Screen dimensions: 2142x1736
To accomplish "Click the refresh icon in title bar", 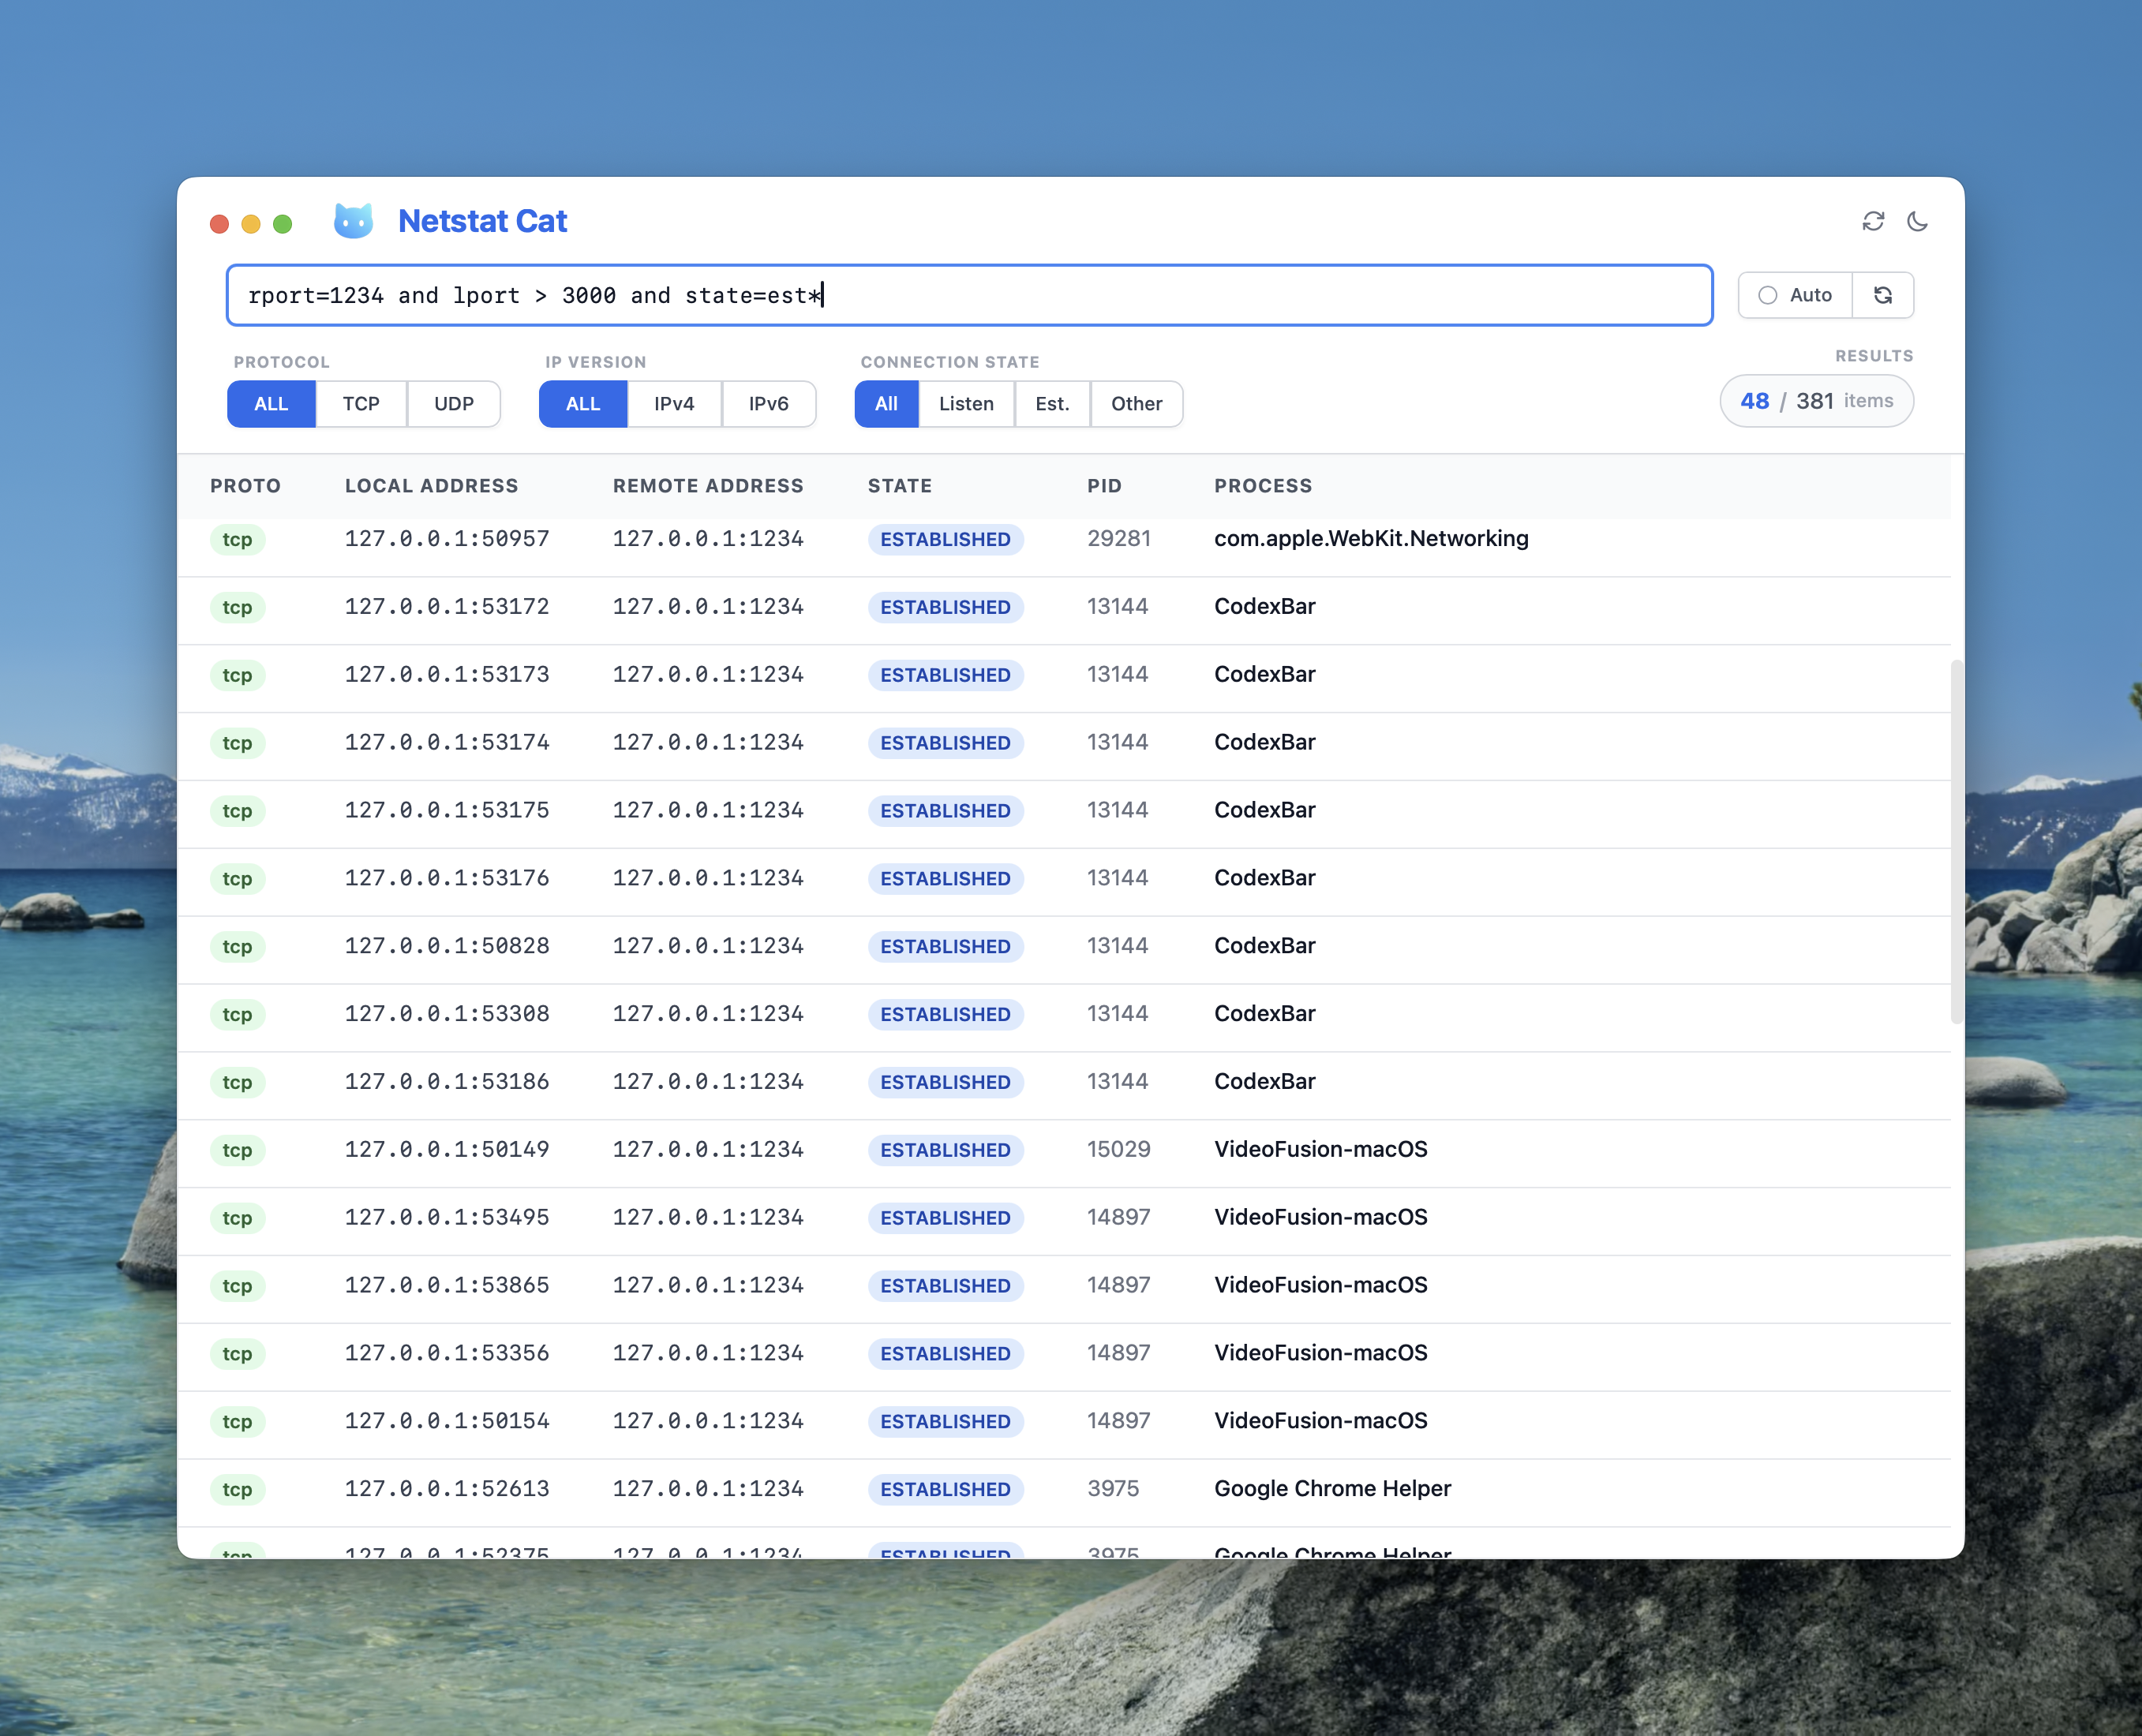I will click(x=1873, y=221).
